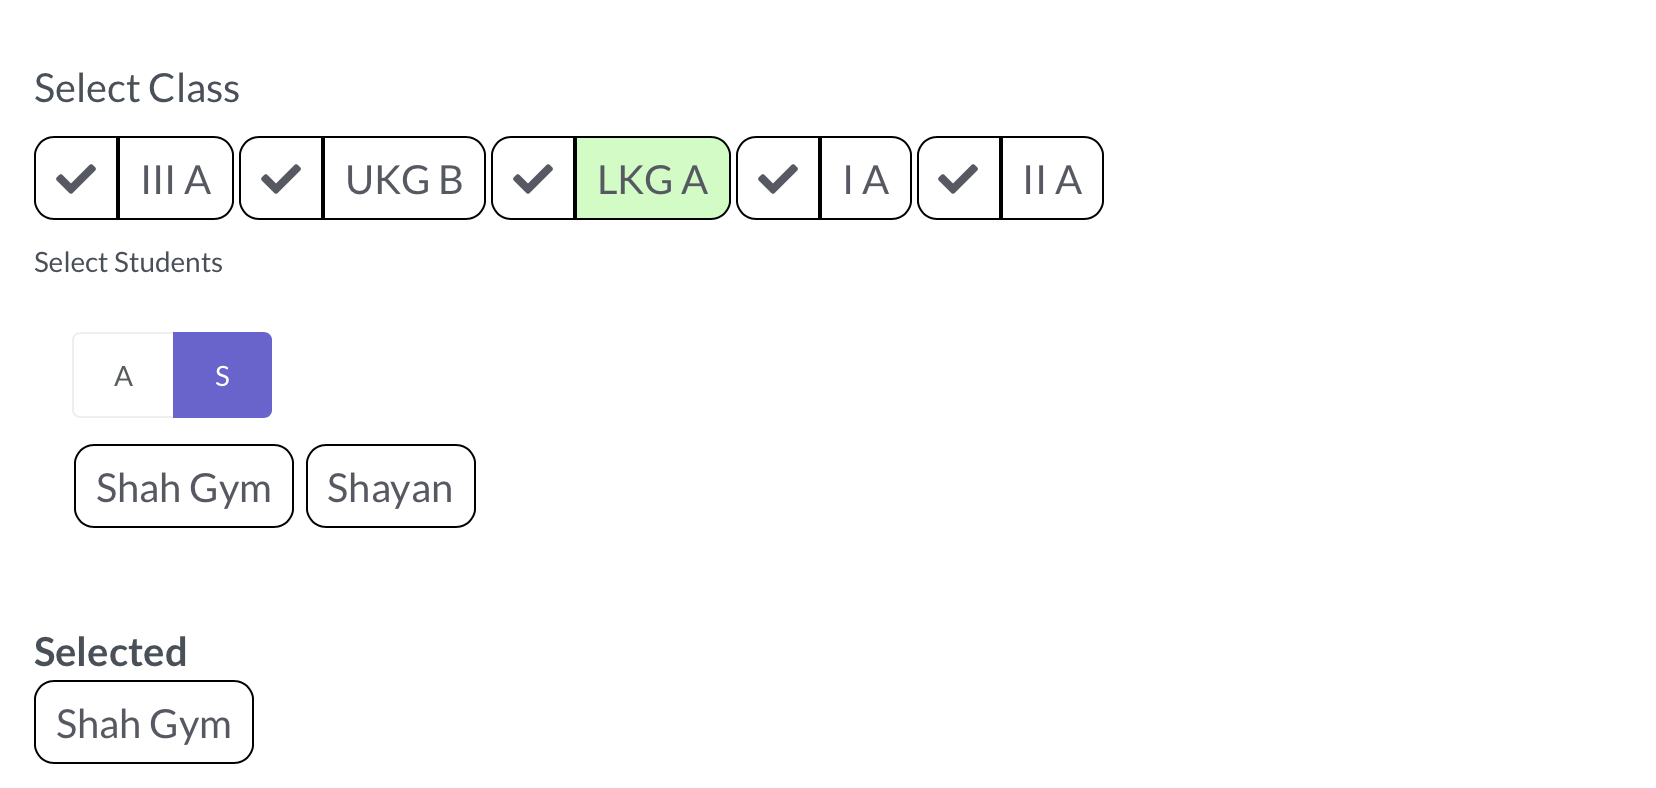Open the S letter tab
This screenshot has width=1656, height=788.
[222, 376]
